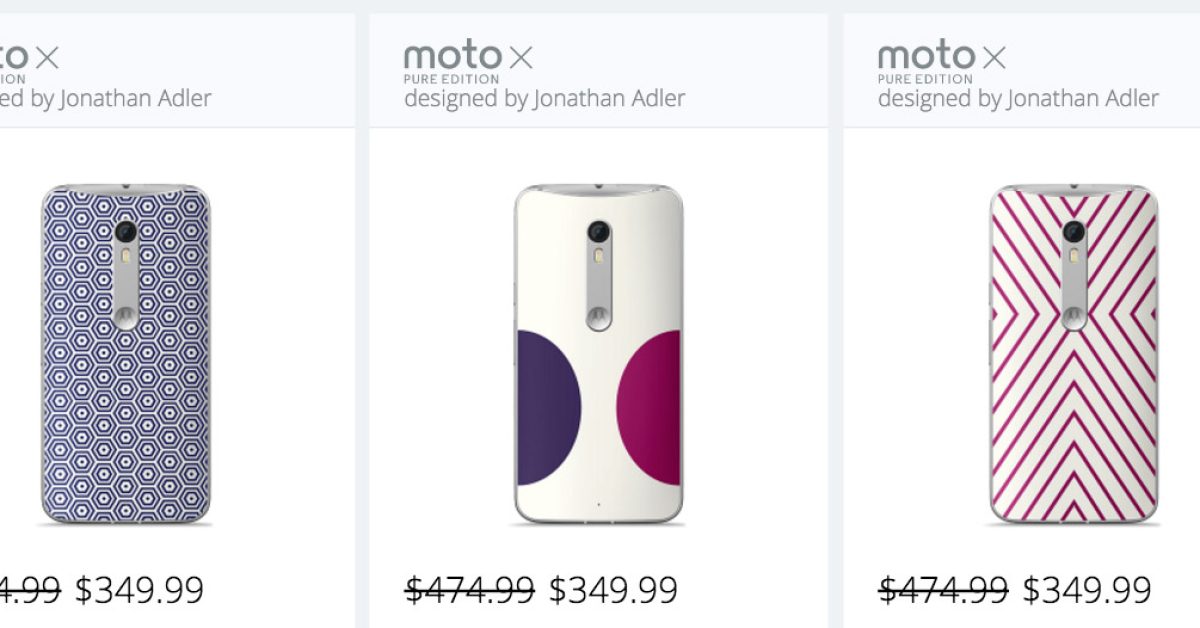Click the $349.99 price in the left card
Image resolution: width=1200 pixels, height=628 pixels.
coord(139,590)
